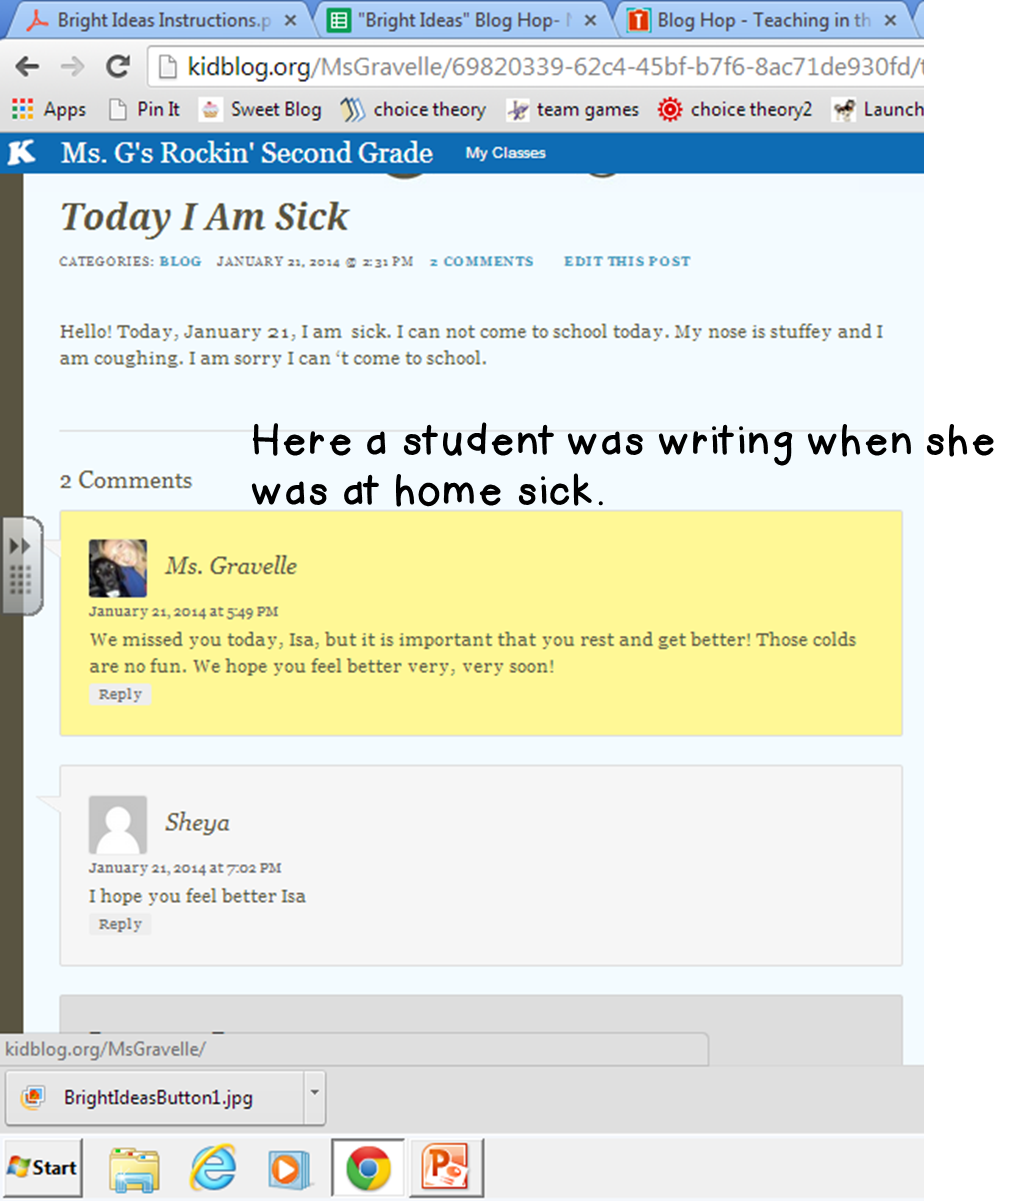Reload the current page

[x=117, y=66]
